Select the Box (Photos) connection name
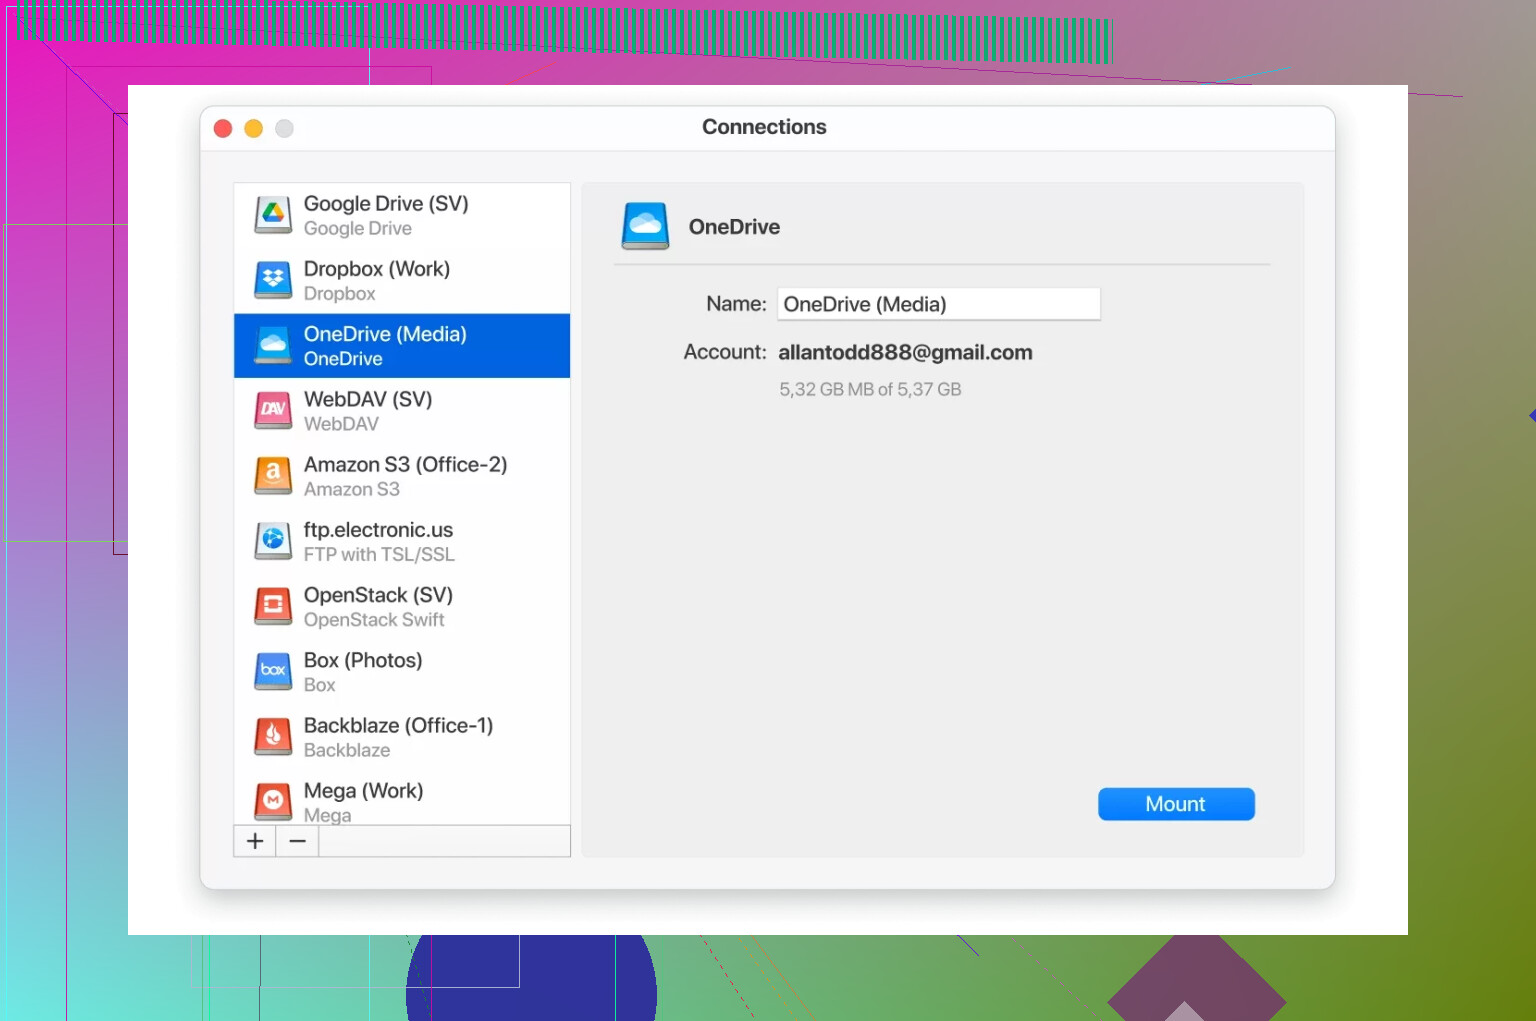Viewport: 1536px width, 1021px height. coord(363,660)
